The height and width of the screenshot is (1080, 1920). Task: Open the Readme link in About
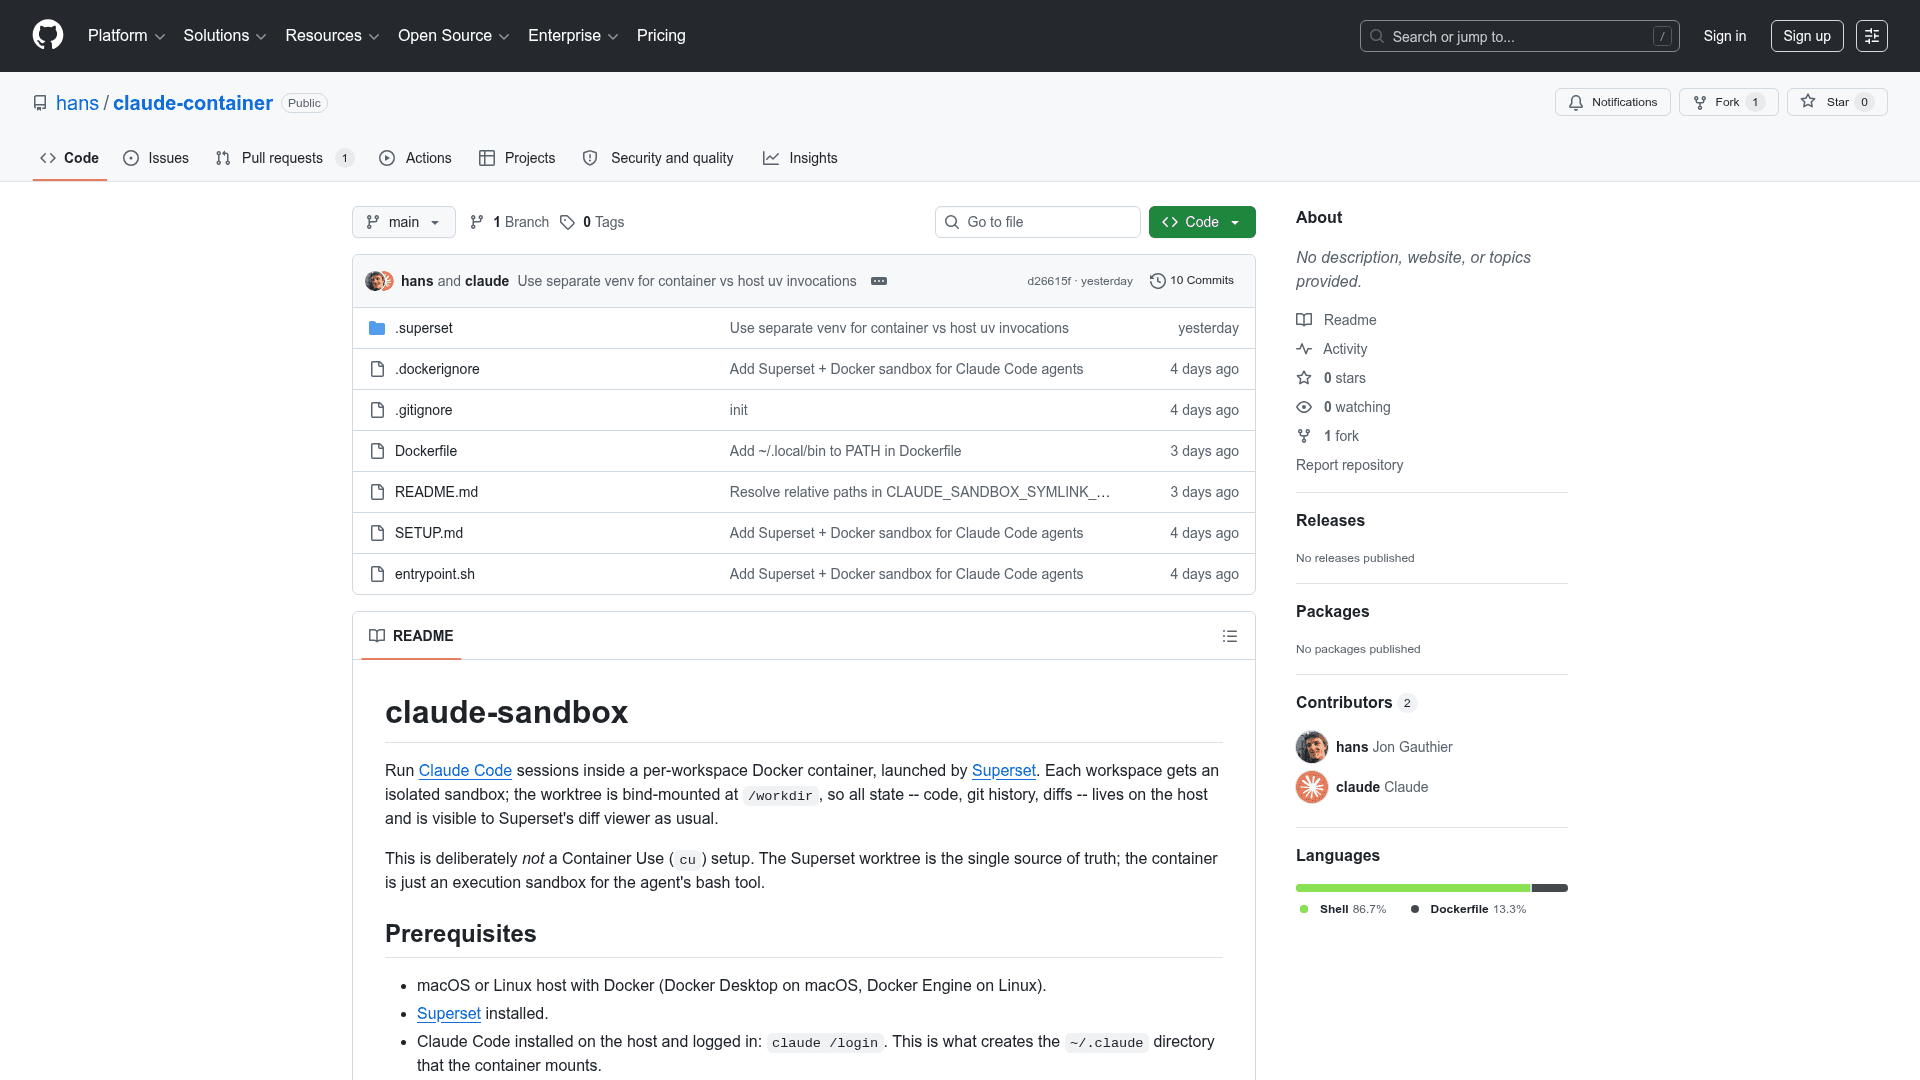[1336, 320]
